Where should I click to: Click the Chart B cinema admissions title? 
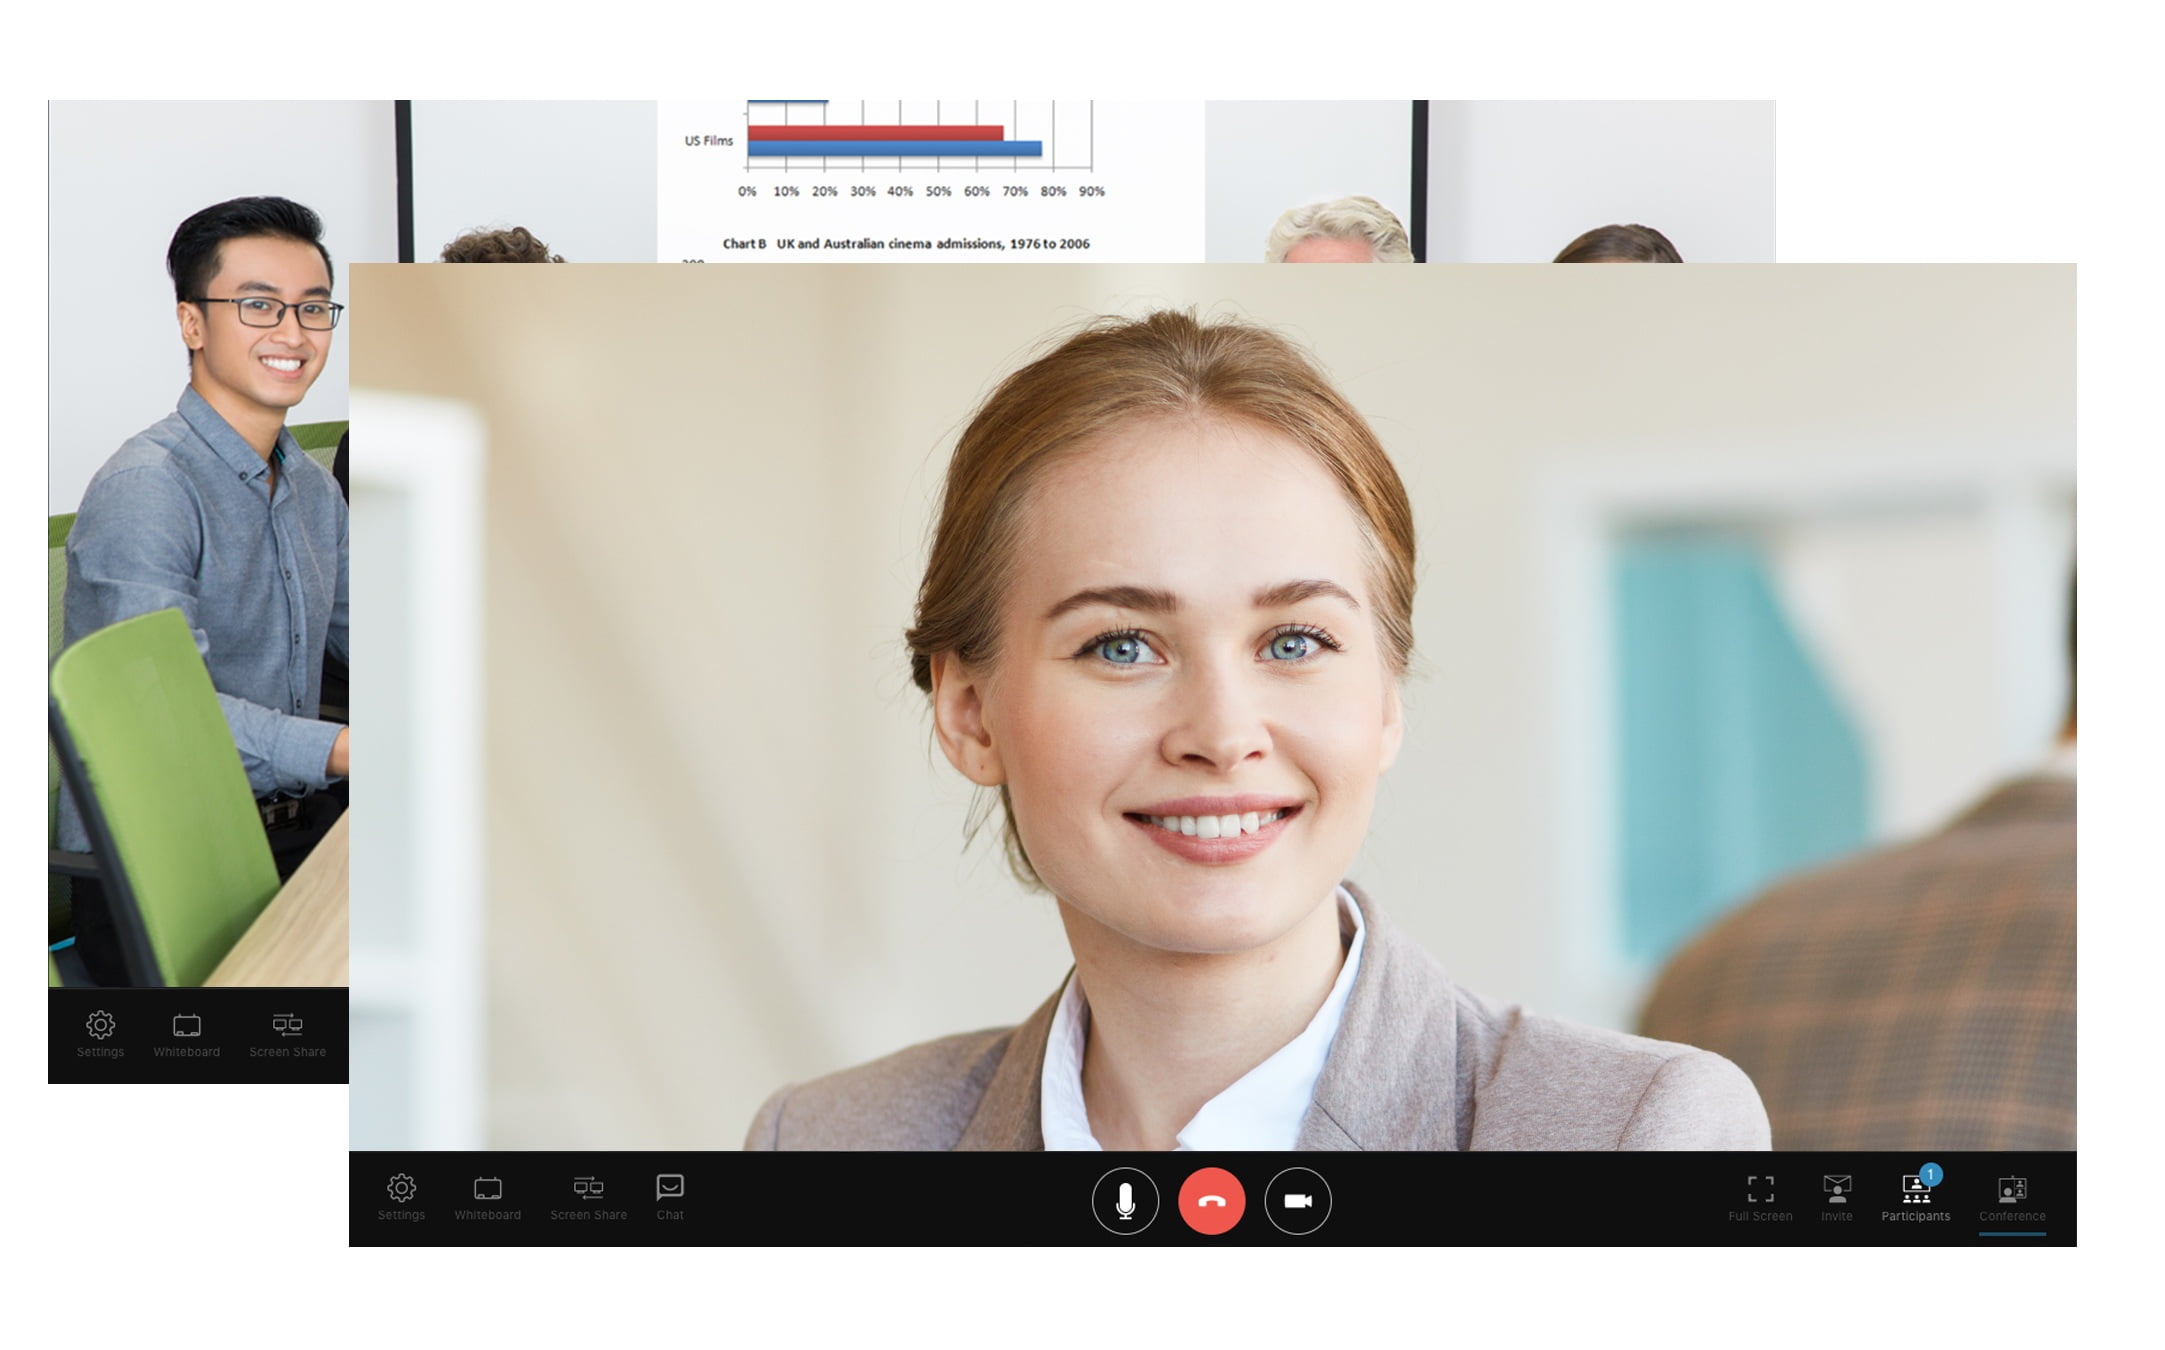[905, 243]
